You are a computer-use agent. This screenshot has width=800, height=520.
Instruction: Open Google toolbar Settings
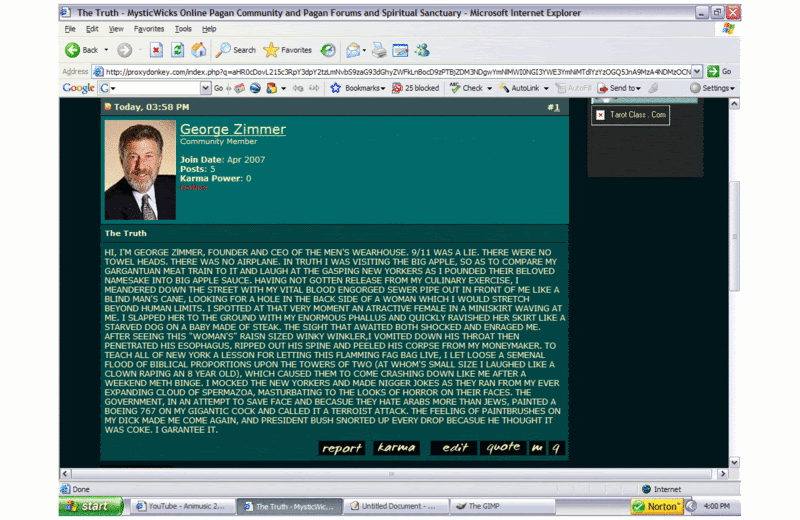point(712,88)
